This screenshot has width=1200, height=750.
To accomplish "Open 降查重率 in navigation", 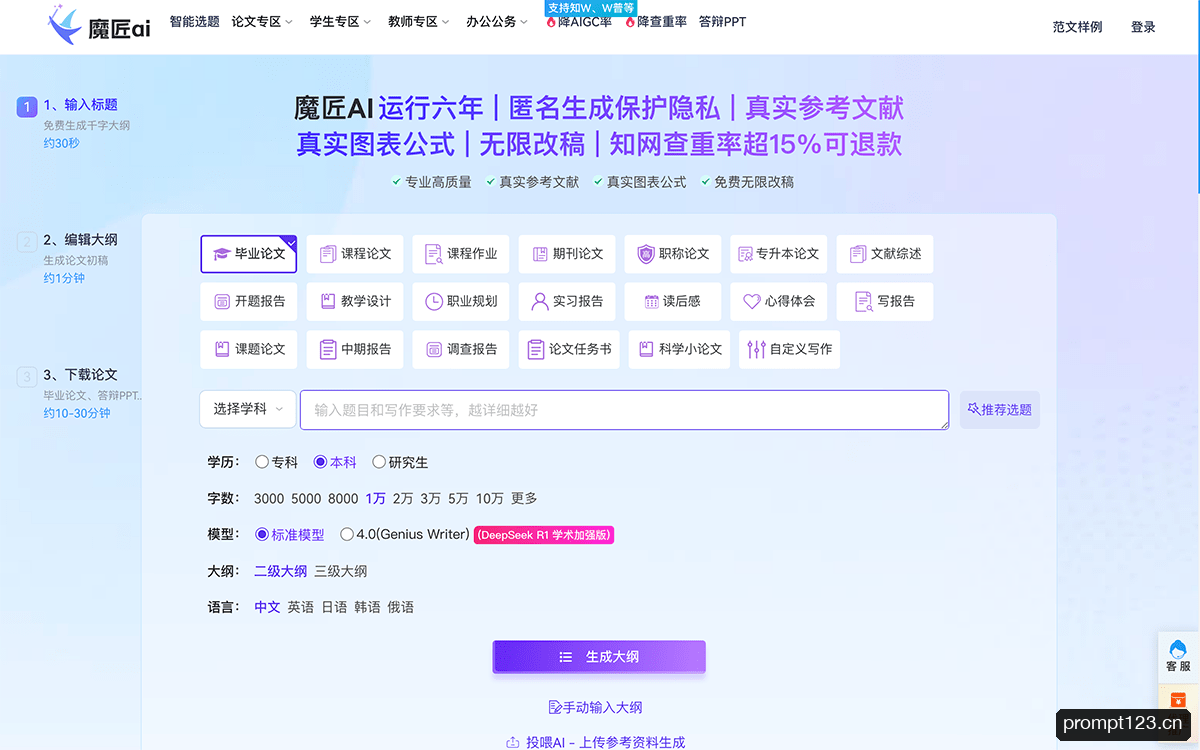I will [656, 22].
